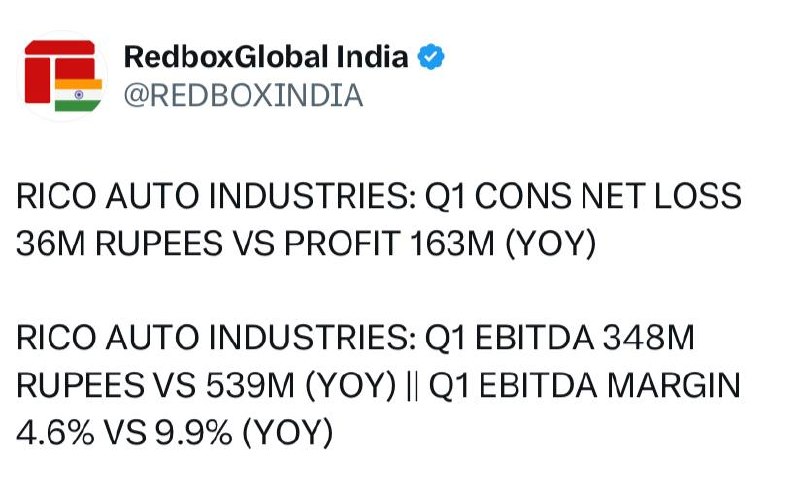Click the 'PROFIT 163M' text
Viewport: 800px width, 489px height.
pos(389,243)
